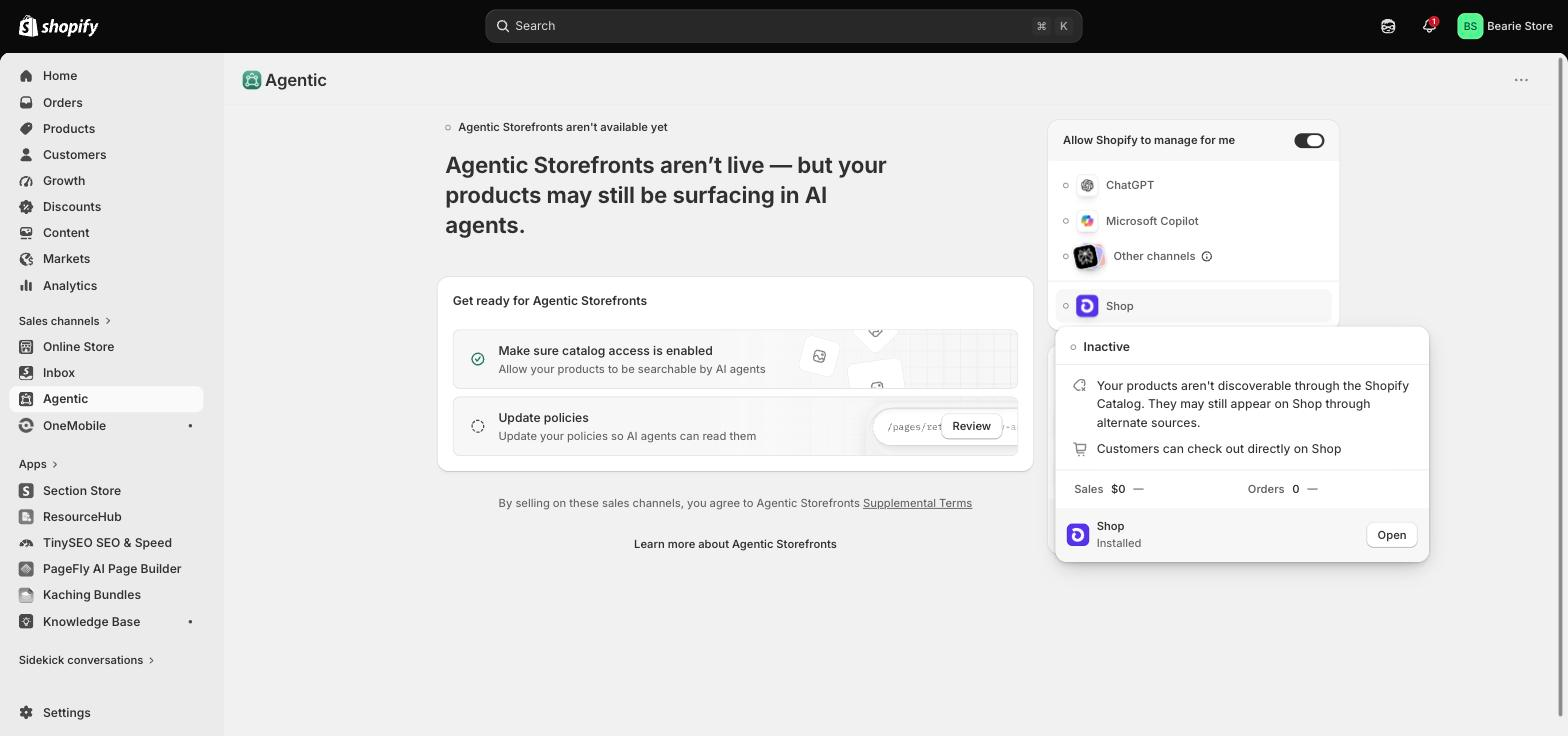Click the Other channels info icon

1207,256
